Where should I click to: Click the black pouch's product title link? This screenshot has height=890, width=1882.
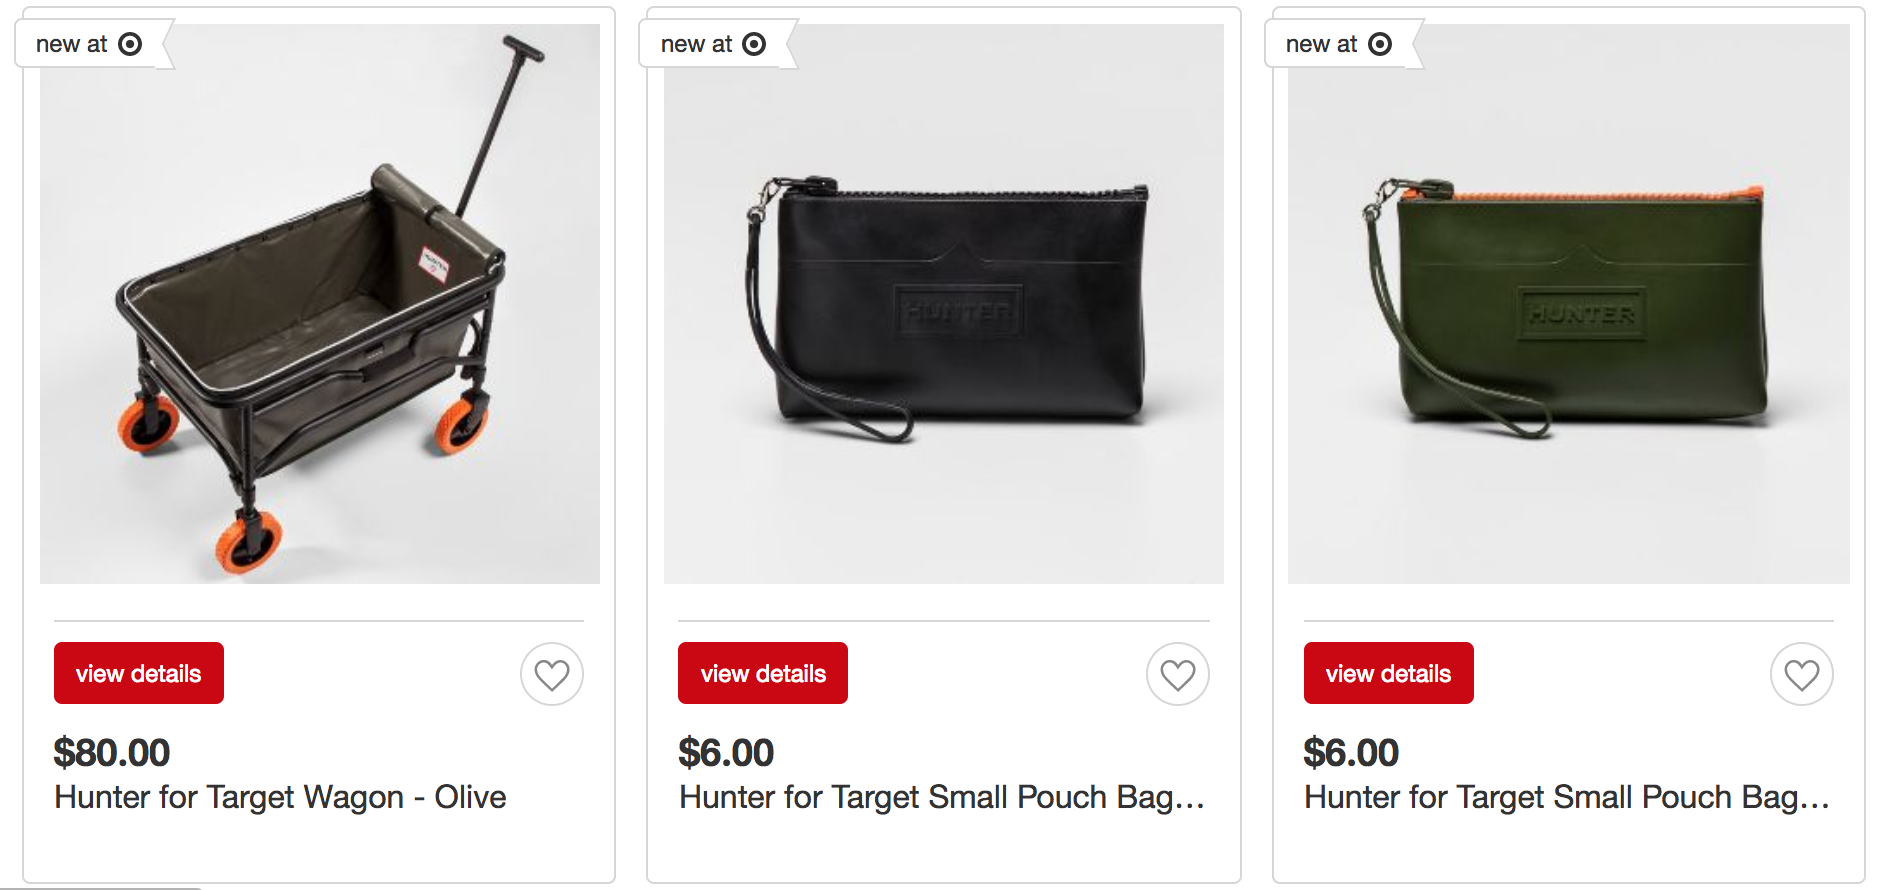941,797
